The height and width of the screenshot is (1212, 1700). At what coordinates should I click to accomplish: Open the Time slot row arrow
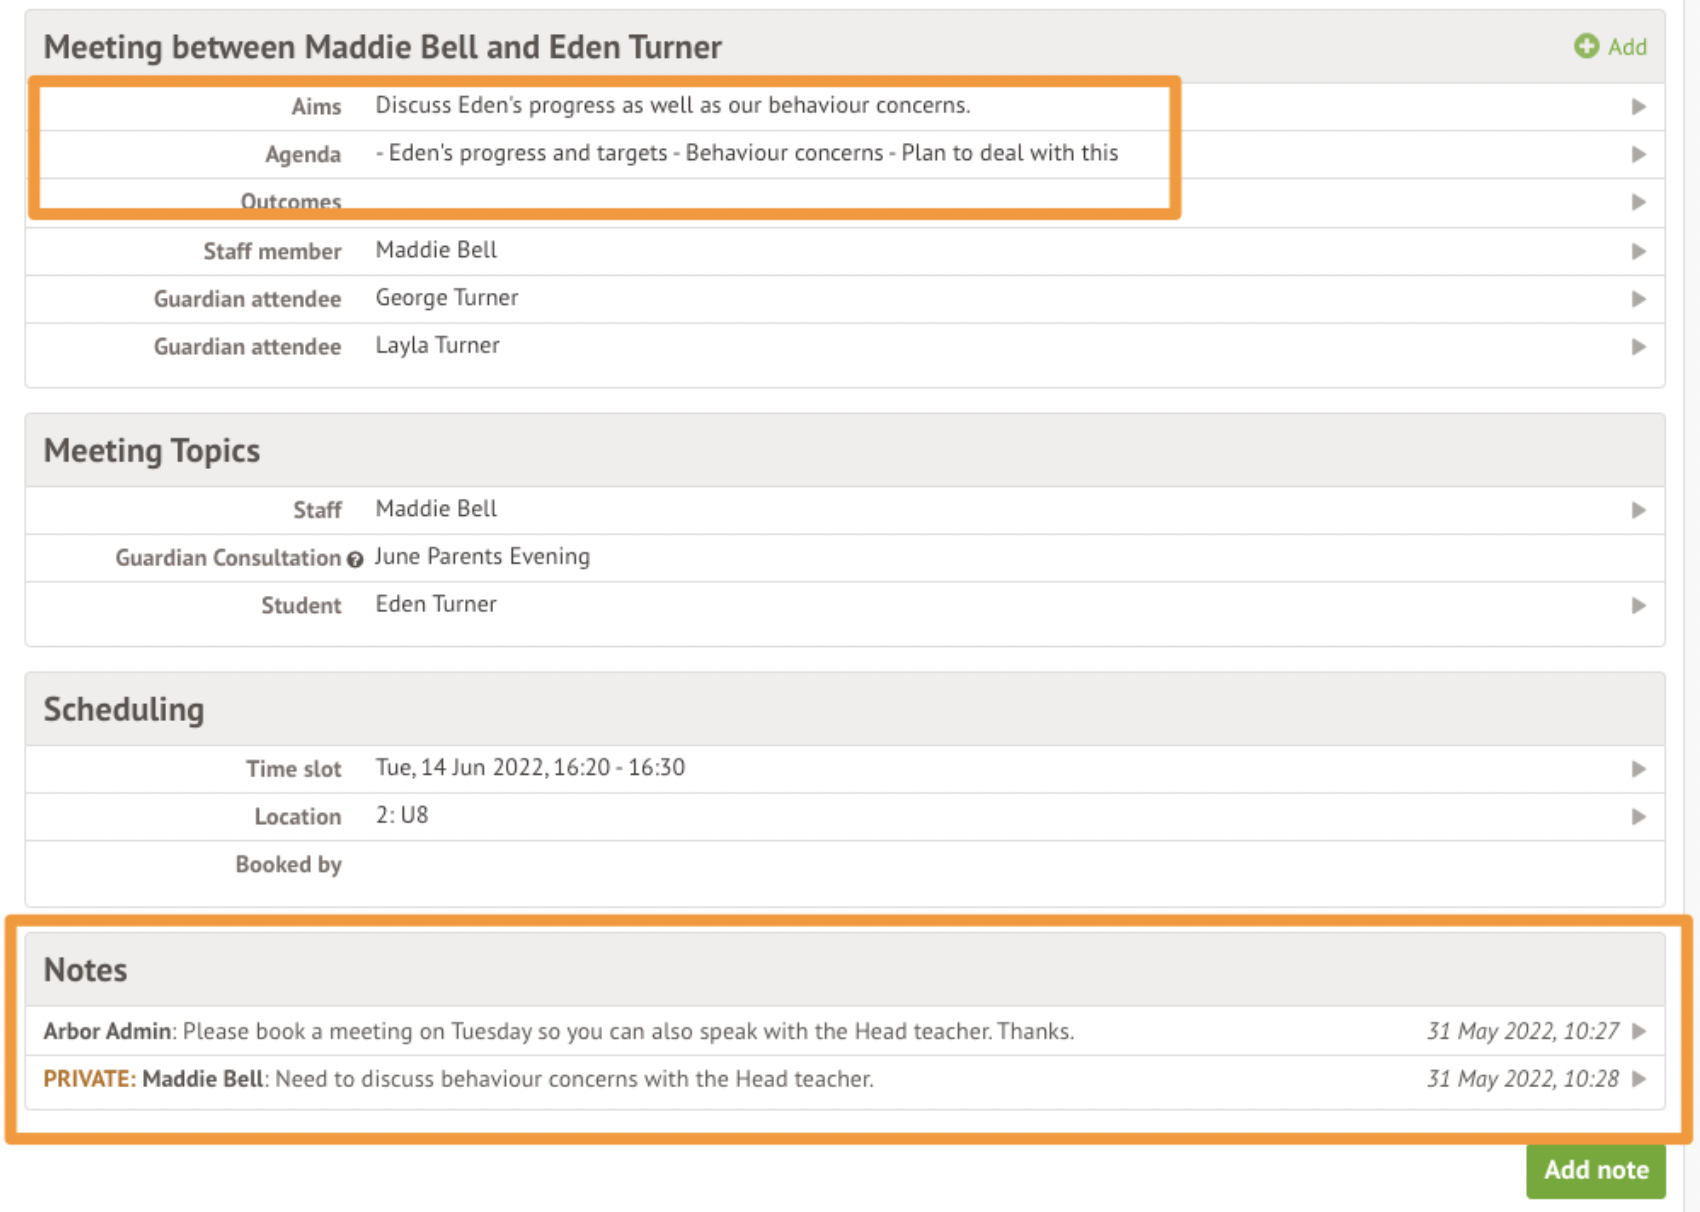tap(1638, 769)
